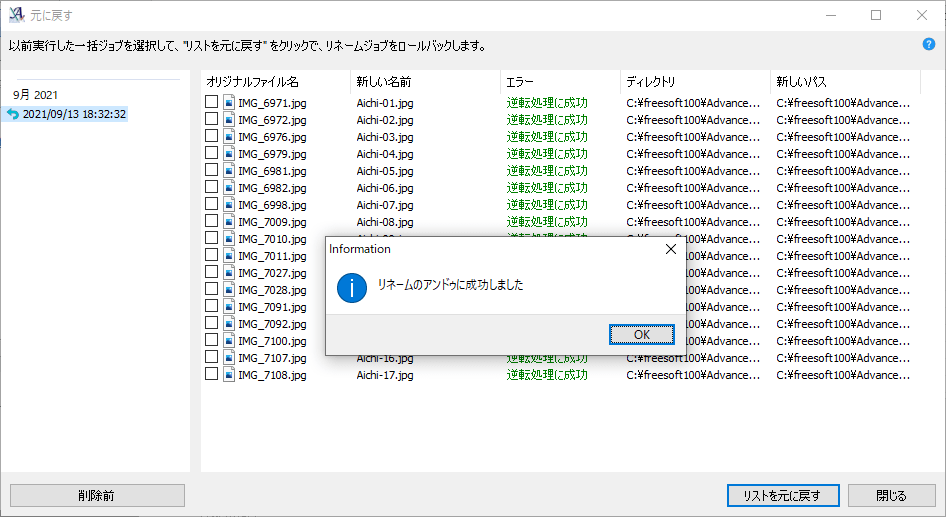946x517 pixels.
Task: Click the 閉じる button
Action: click(x=891, y=495)
